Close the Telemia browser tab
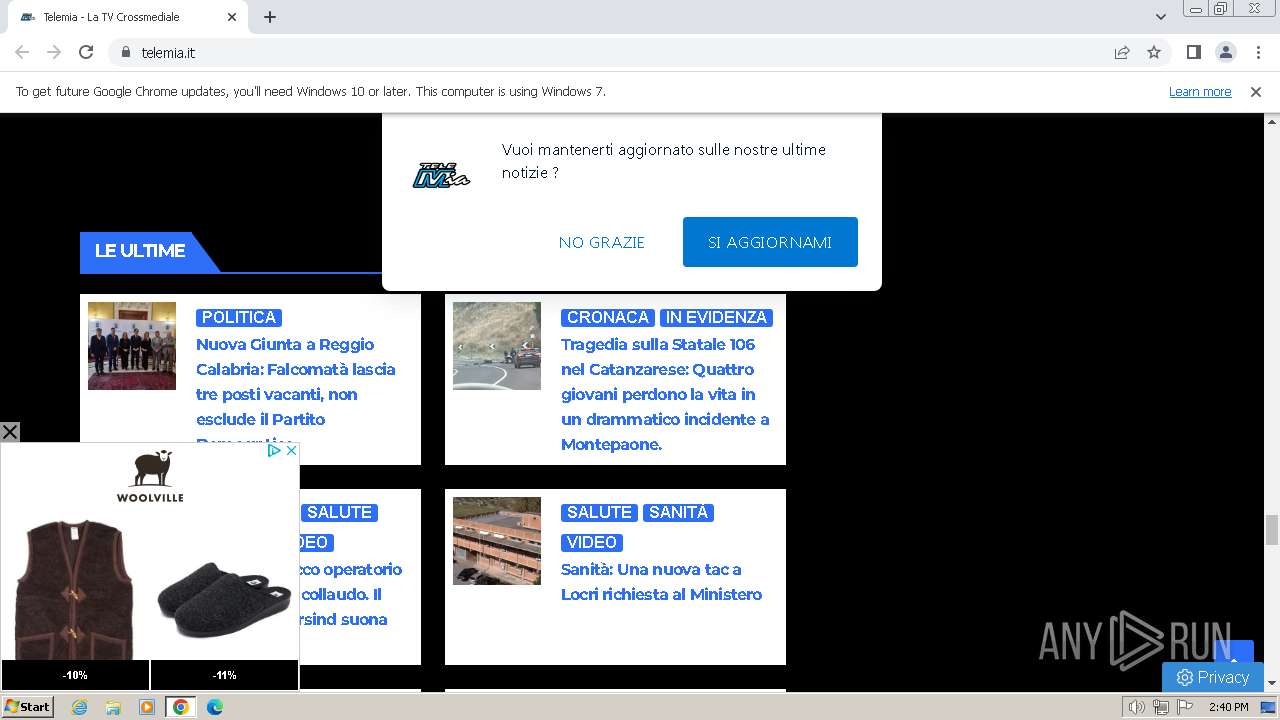 pyautogui.click(x=232, y=17)
